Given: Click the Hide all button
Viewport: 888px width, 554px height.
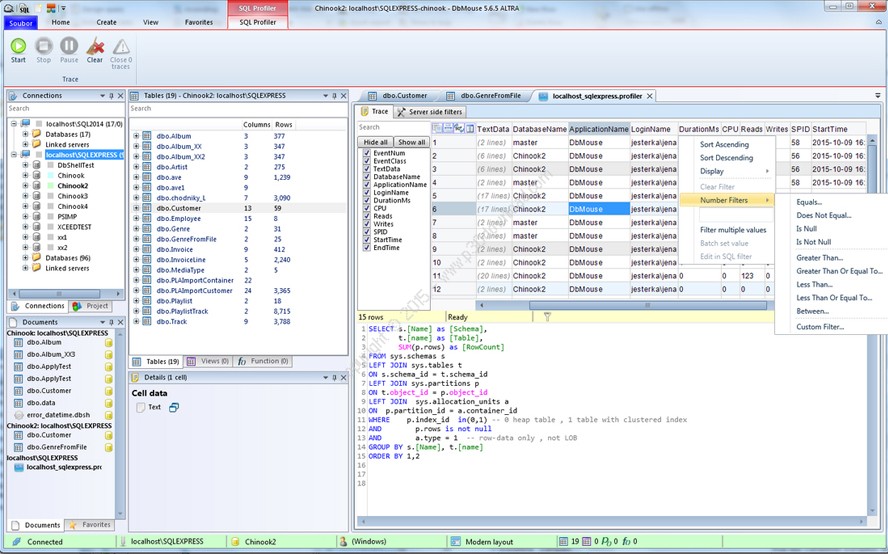Looking at the screenshot, I should pyautogui.click(x=375, y=142).
